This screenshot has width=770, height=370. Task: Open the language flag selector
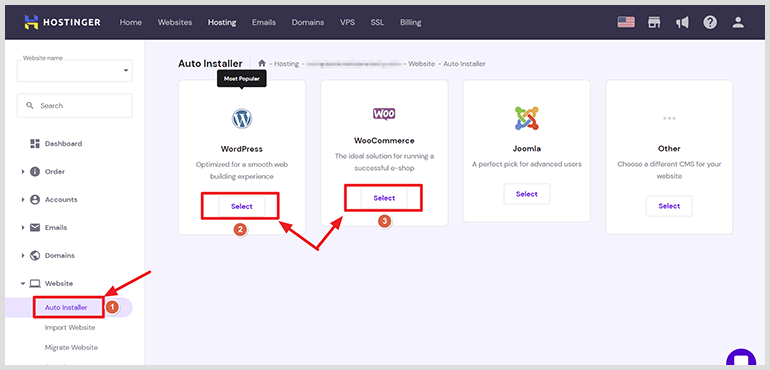[x=626, y=22]
